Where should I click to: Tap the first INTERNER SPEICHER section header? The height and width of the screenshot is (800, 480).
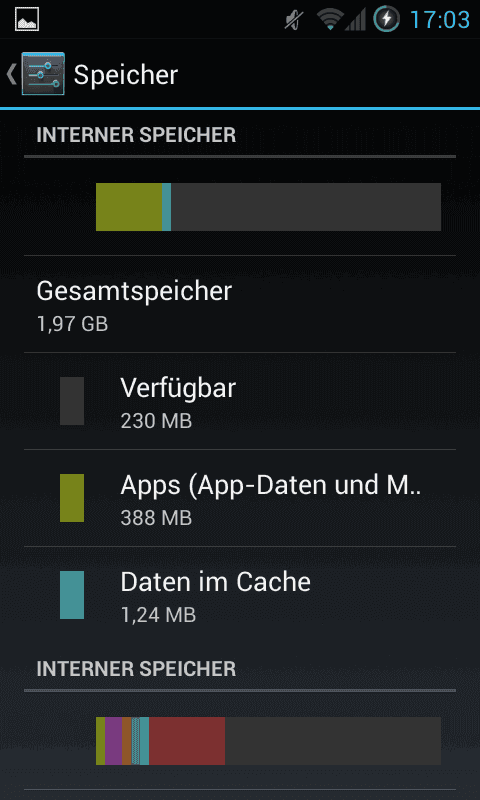tap(136, 135)
